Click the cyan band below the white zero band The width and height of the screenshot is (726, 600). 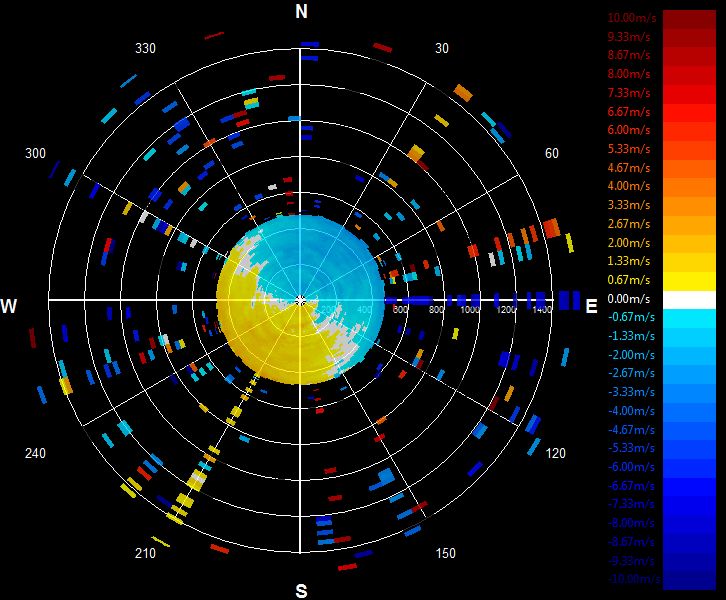[689, 316]
